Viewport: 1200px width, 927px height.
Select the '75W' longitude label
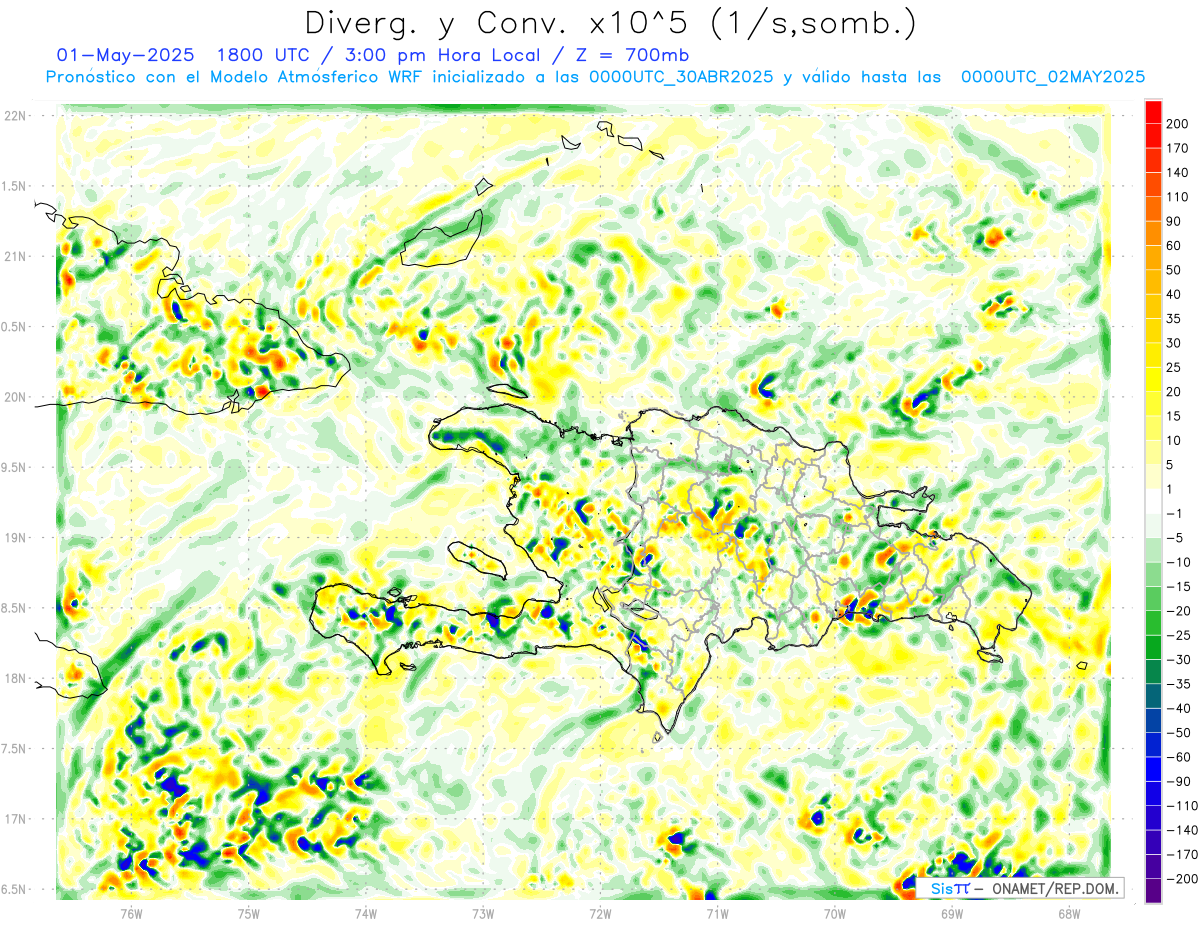[x=249, y=913]
